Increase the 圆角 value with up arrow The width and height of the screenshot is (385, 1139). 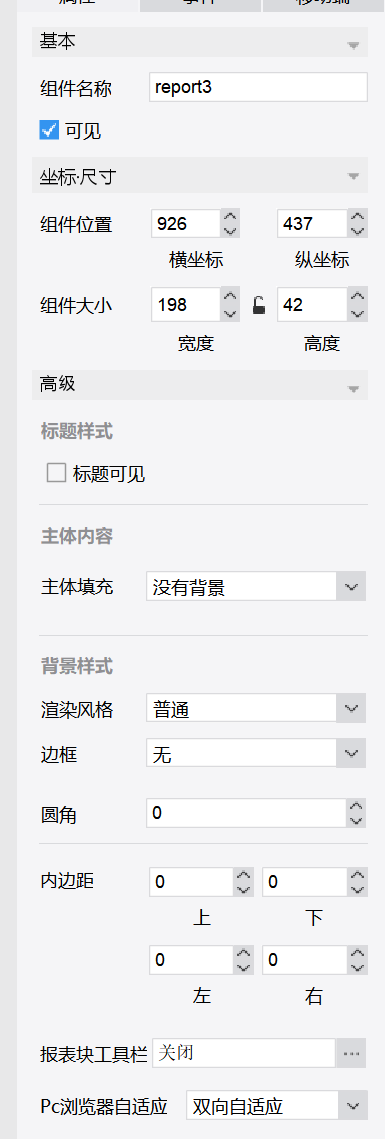(356, 806)
